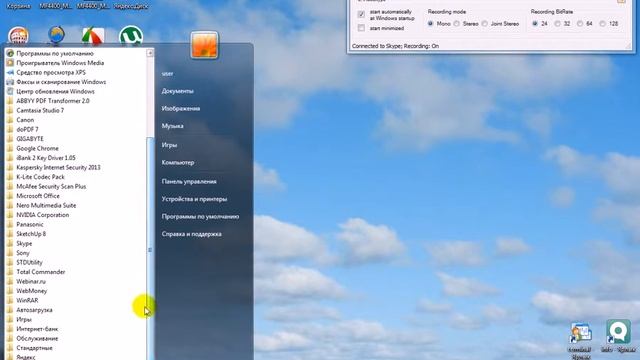Screen dimensions: 640x360
Task: Expand the Google Chrome folder
Action: coord(33,148)
